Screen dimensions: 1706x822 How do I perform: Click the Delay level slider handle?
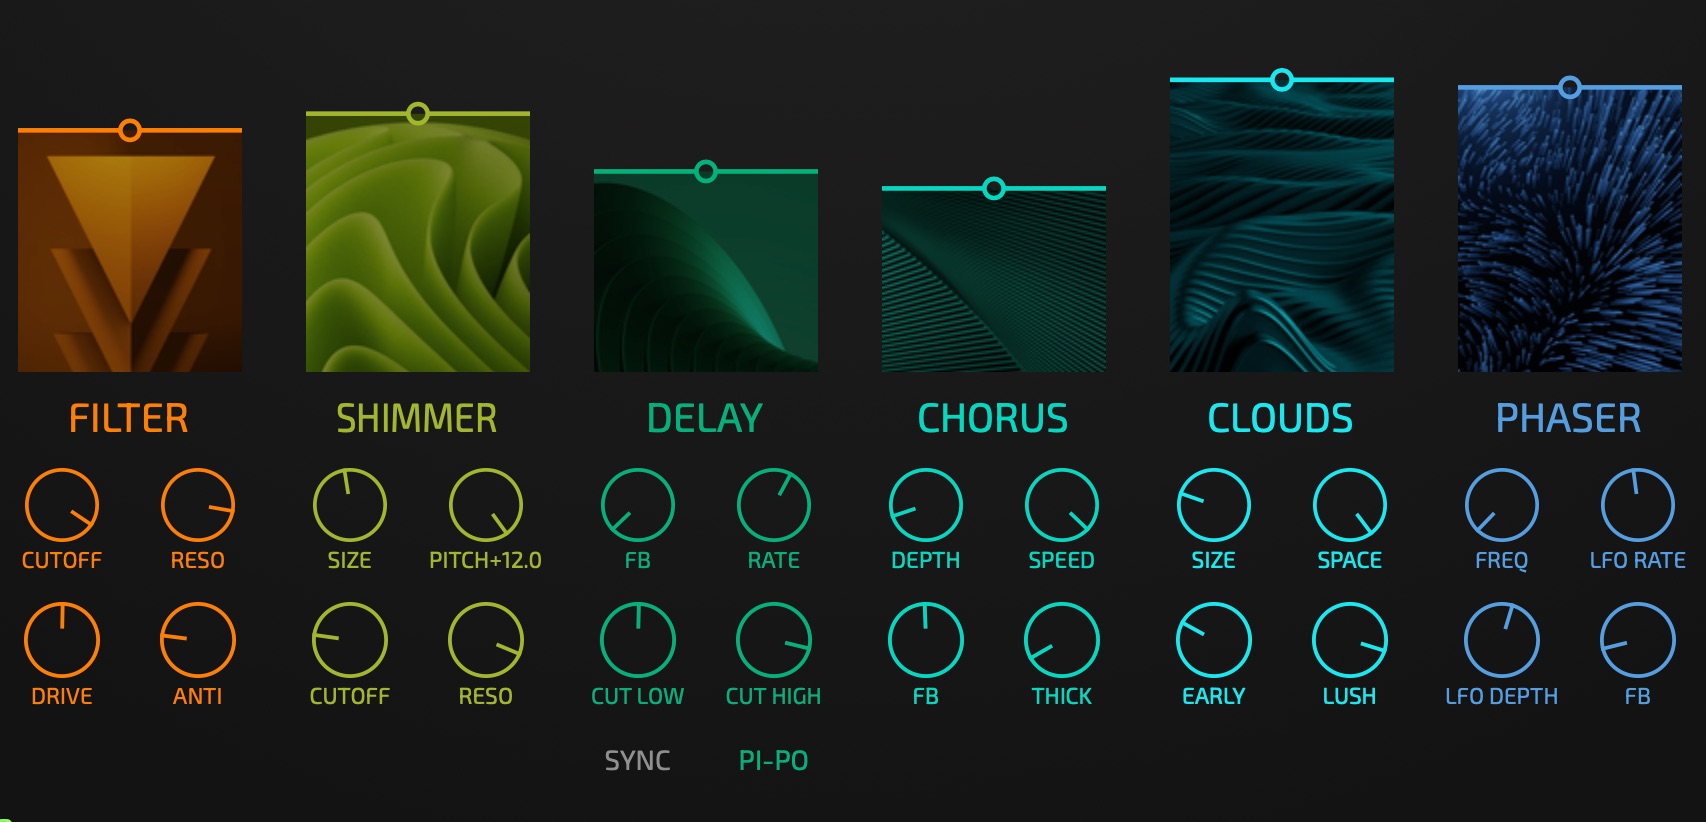706,172
